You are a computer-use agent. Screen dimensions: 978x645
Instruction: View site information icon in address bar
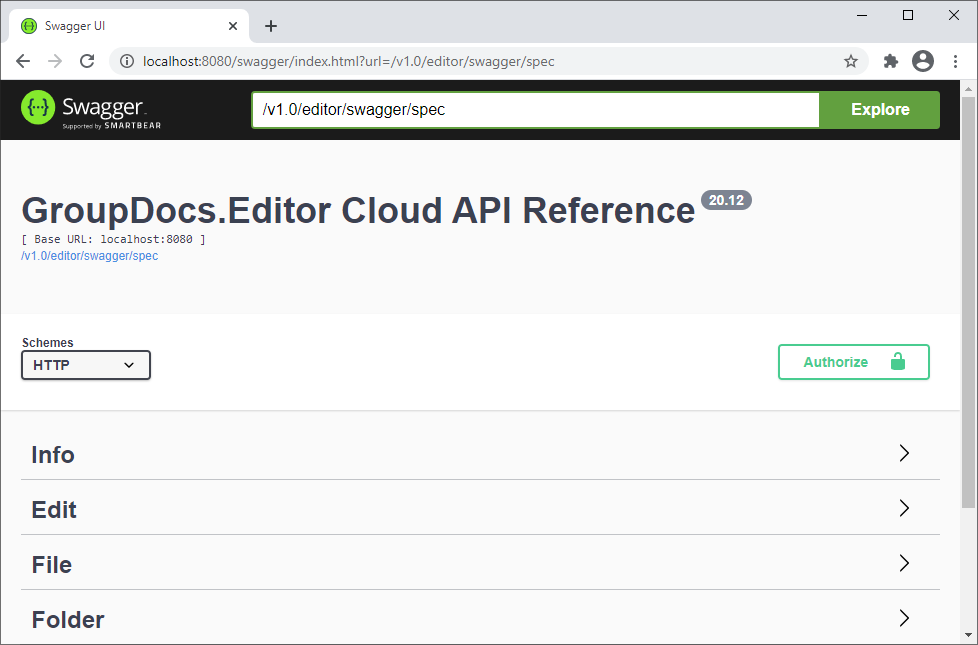(127, 61)
